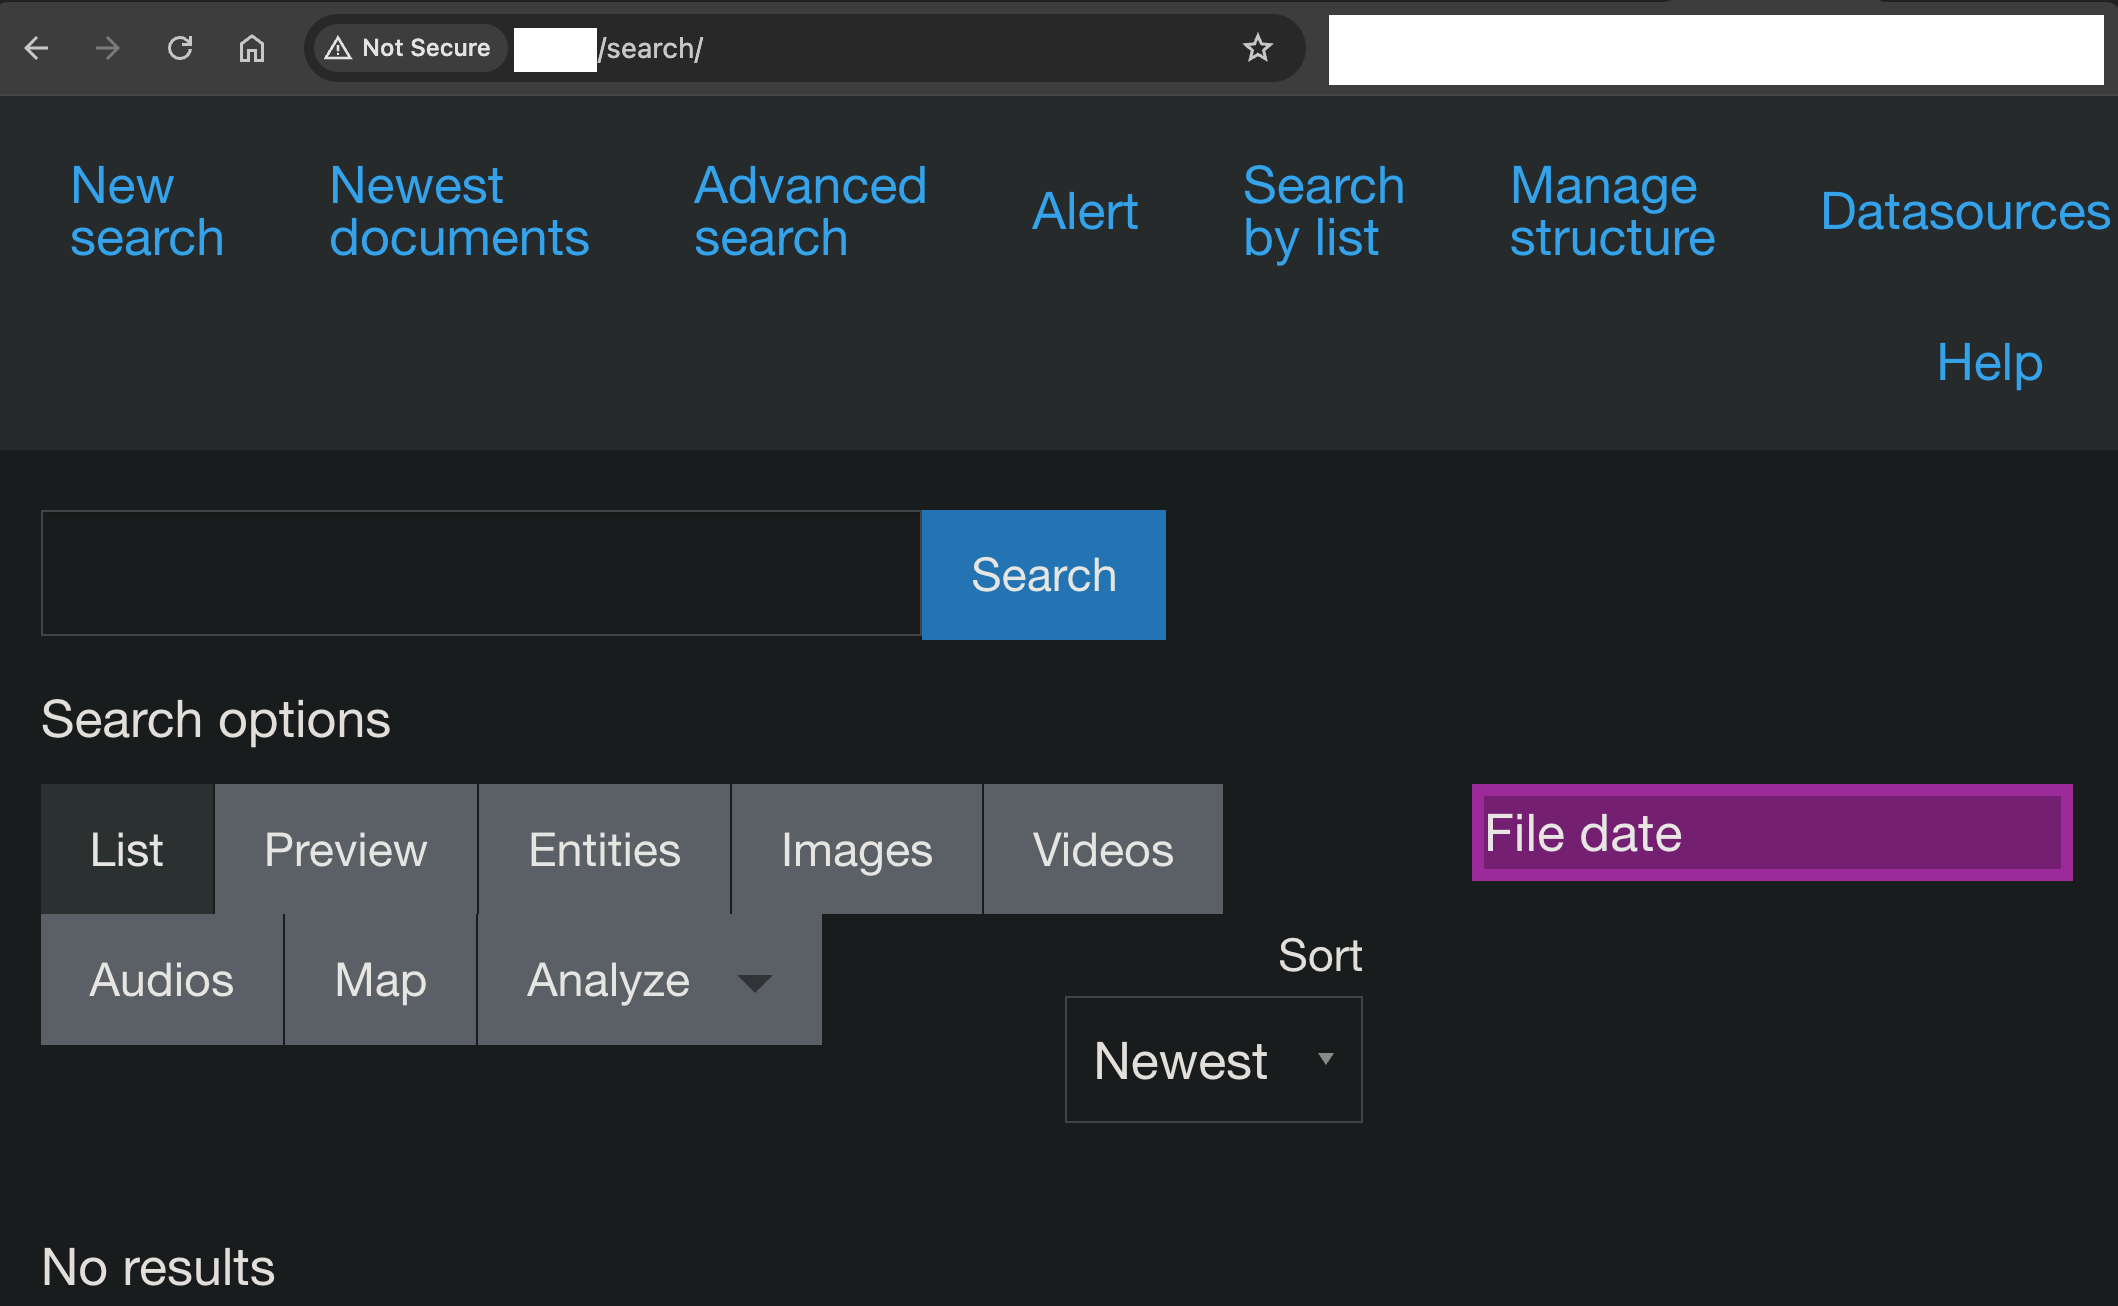Click inside the search query field
Image resolution: width=2118 pixels, height=1306 pixels.
click(480, 573)
